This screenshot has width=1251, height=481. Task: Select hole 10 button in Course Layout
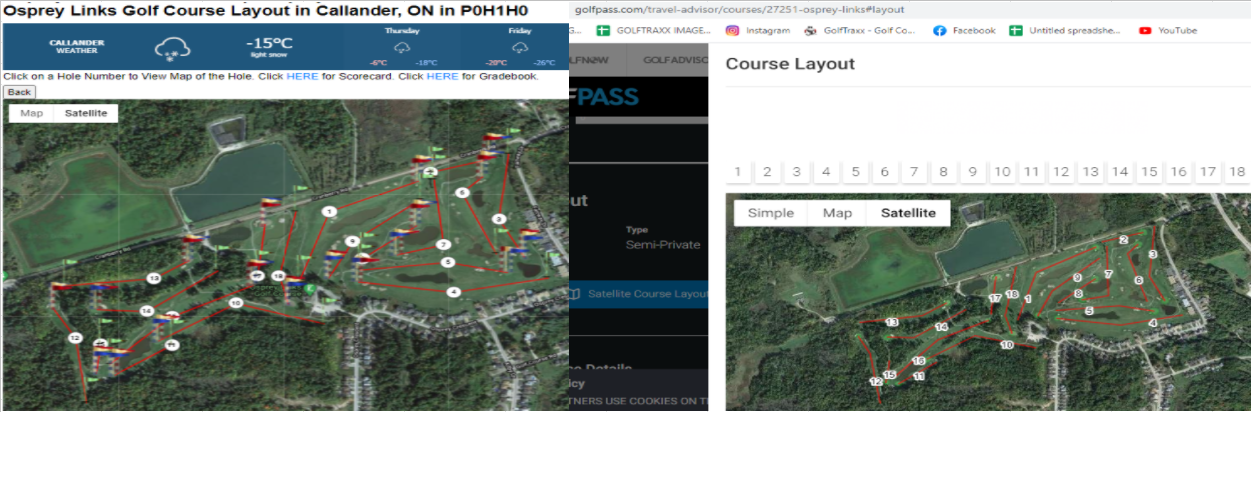coord(1002,172)
